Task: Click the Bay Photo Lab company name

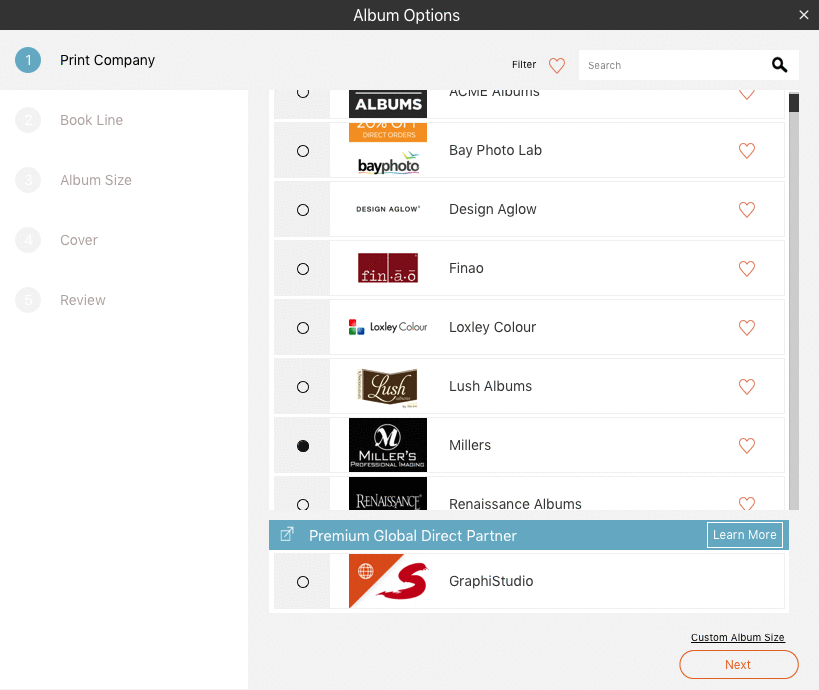Action: coord(495,150)
